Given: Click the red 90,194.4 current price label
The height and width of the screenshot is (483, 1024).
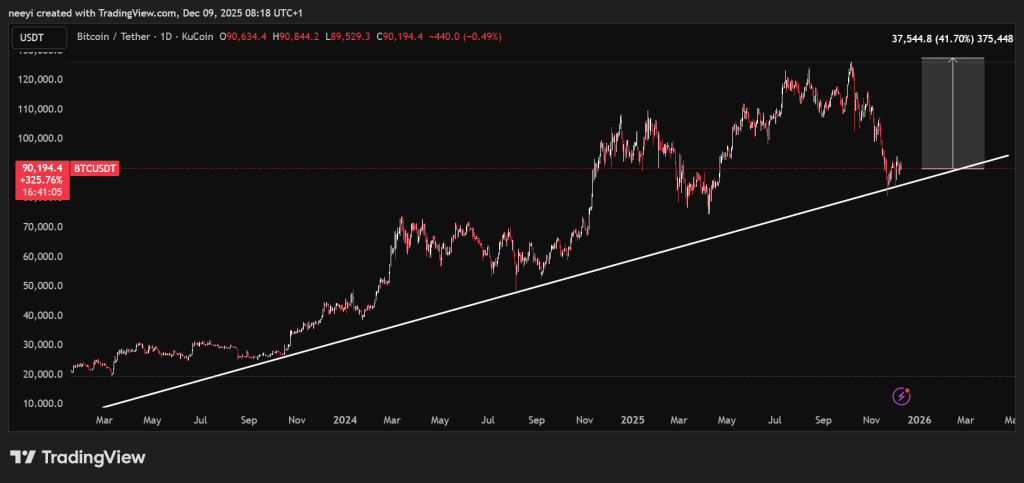Looking at the screenshot, I should [42, 169].
